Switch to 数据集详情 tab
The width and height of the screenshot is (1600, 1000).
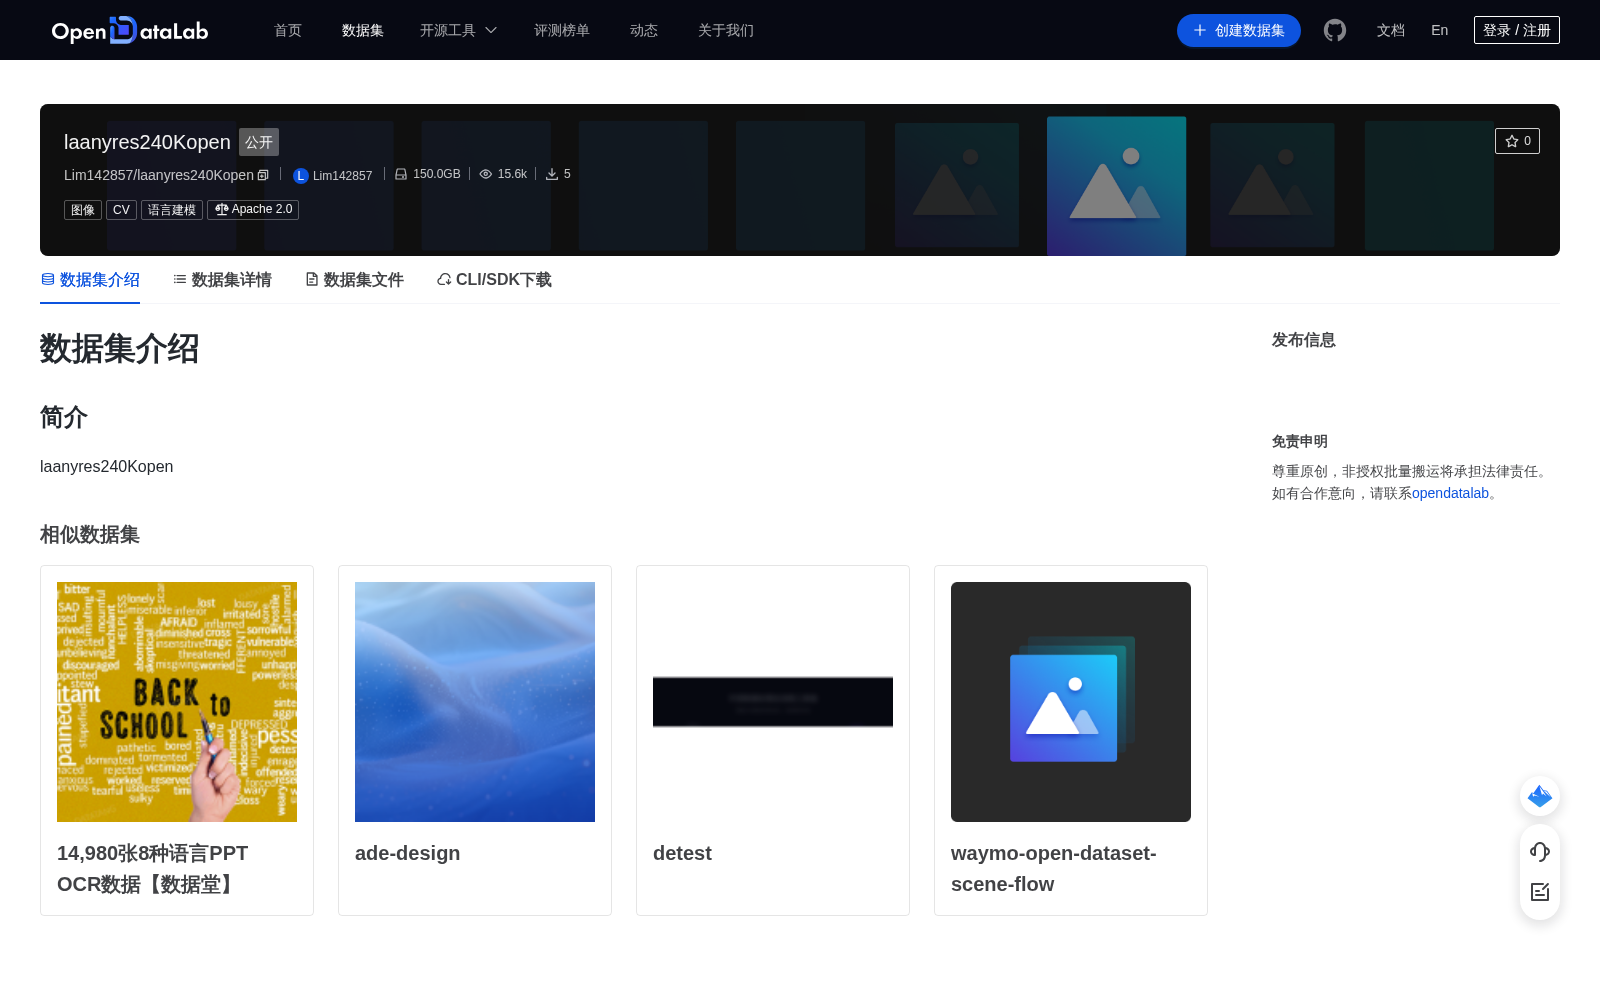(222, 280)
